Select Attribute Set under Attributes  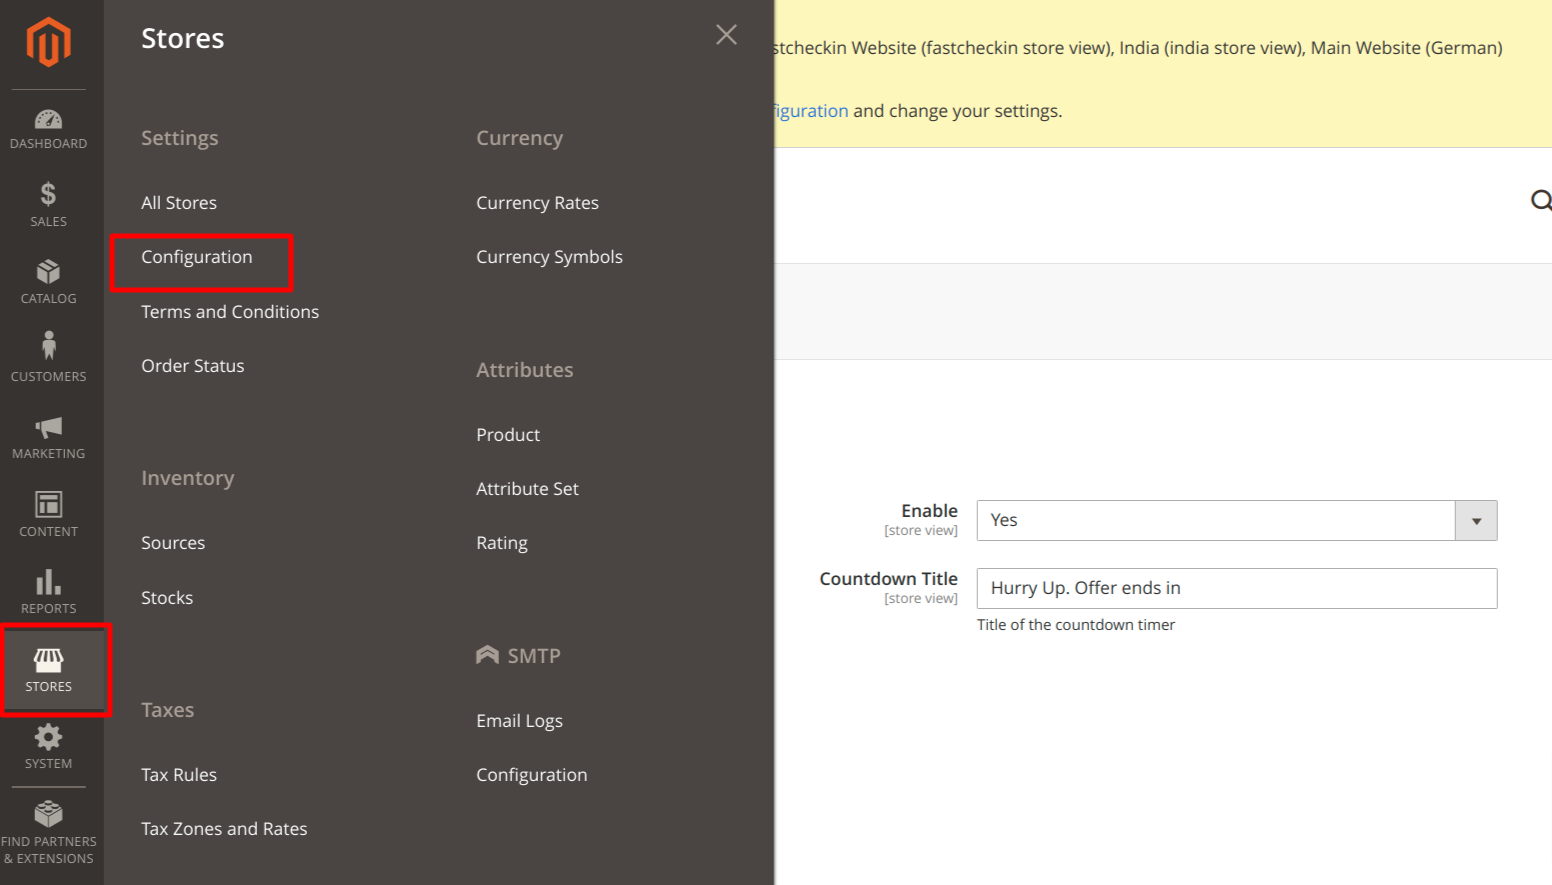click(x=527, y=489)
